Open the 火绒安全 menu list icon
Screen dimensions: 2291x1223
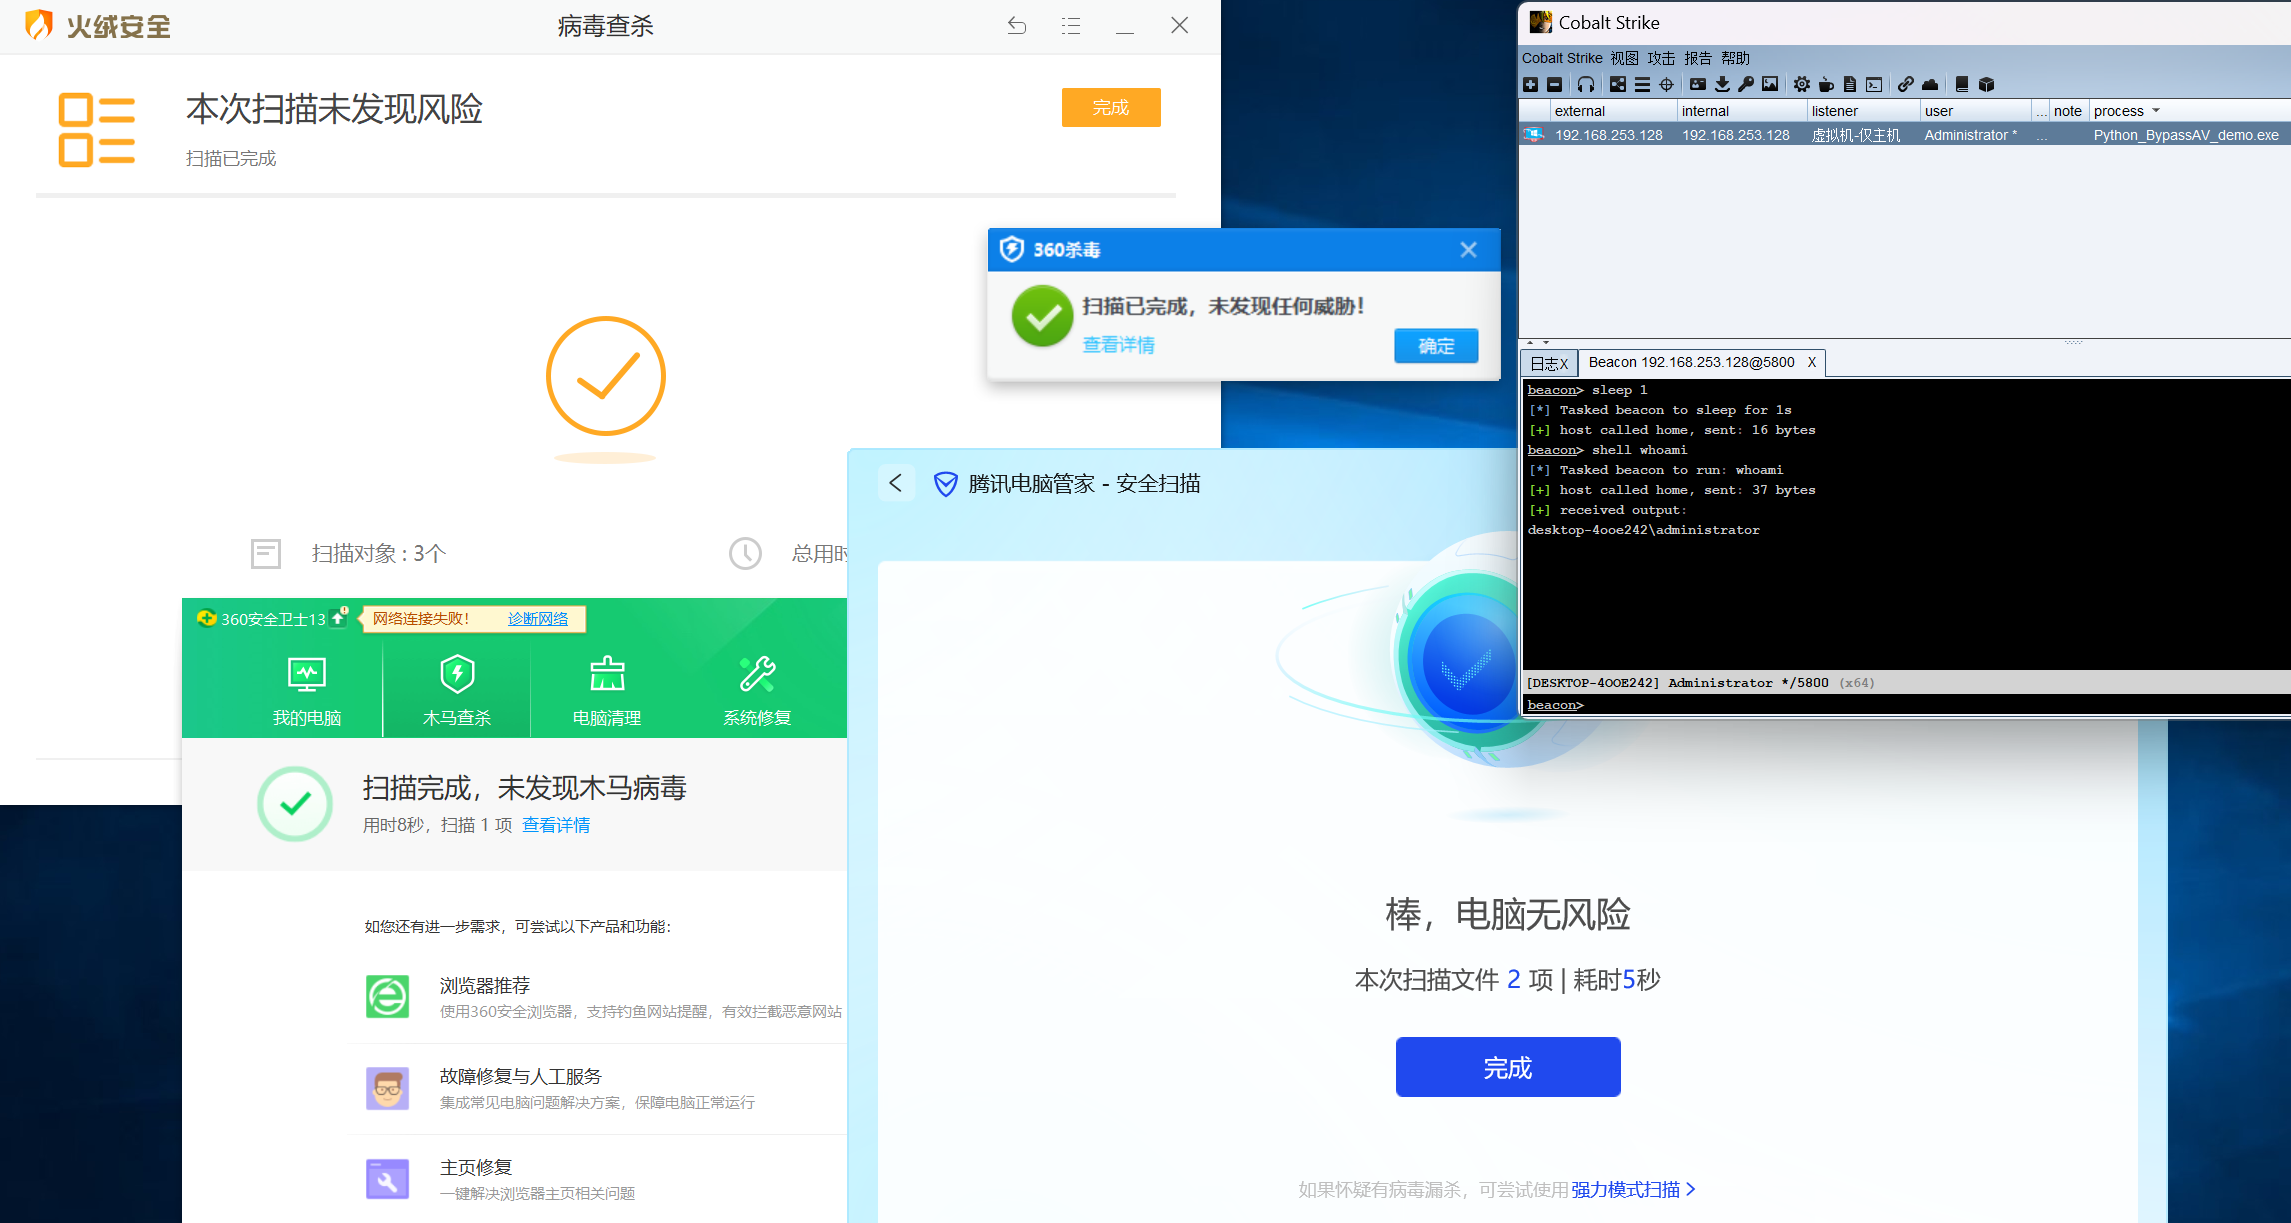(x=1071, y=26)
